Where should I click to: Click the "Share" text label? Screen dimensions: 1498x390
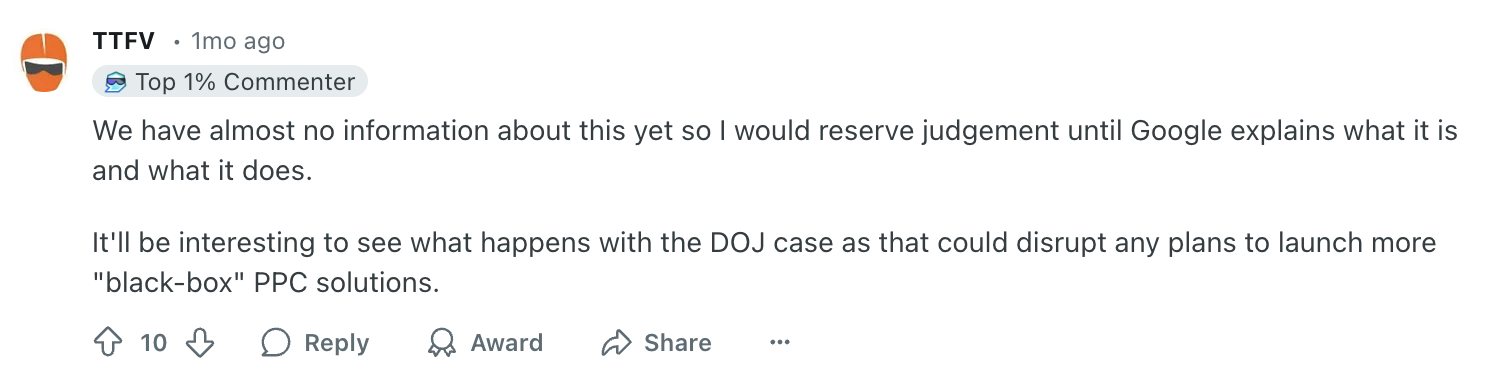678,343
